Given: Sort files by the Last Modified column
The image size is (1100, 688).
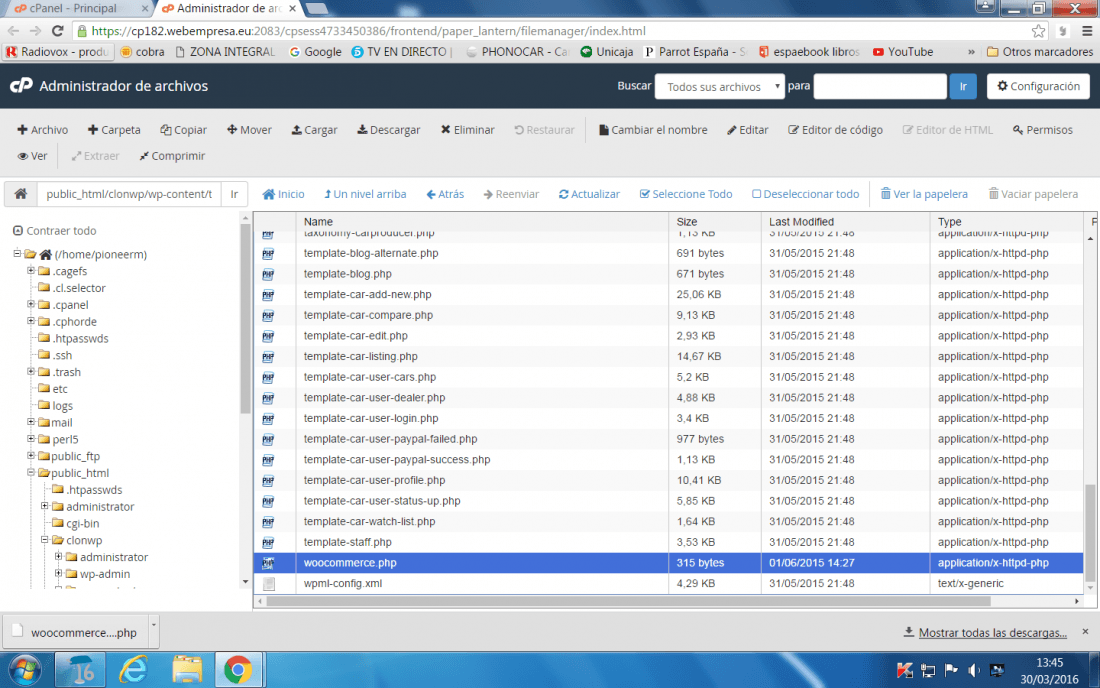Looking at the screenshot, I should click(x=801, y=222).
